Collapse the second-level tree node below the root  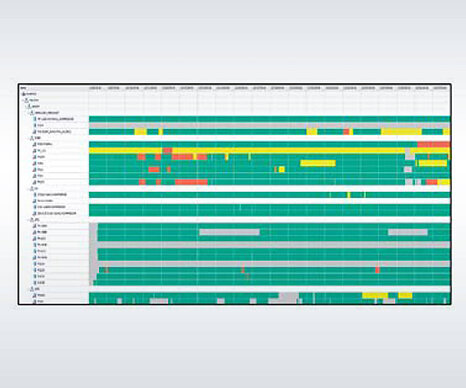23,100
